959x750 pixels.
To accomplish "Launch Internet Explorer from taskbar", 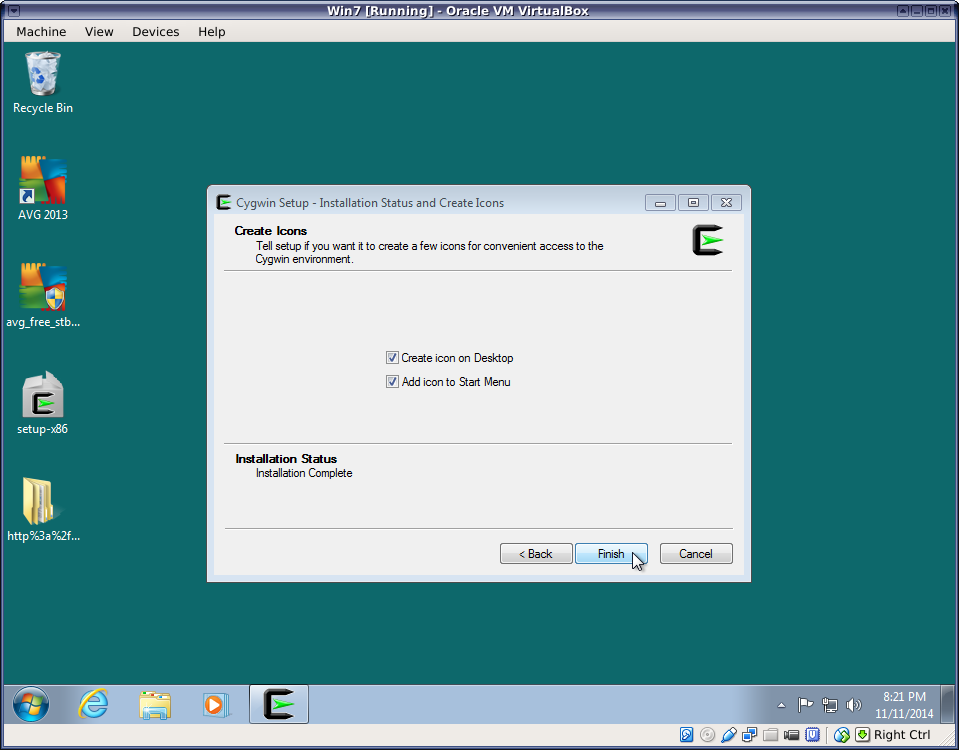I will coord(94,704).
